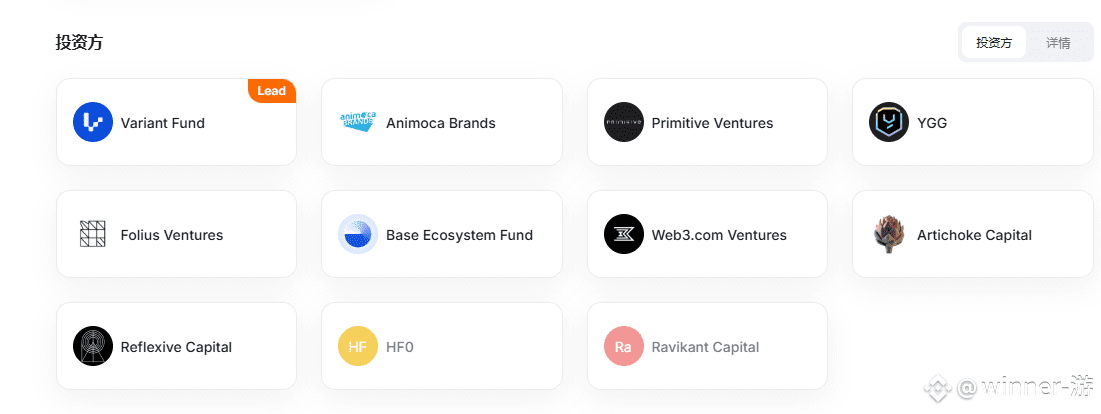Click the Base Ecosystem Fund blue circle logo
This screenshot has width=1101, height=414.
358,234
